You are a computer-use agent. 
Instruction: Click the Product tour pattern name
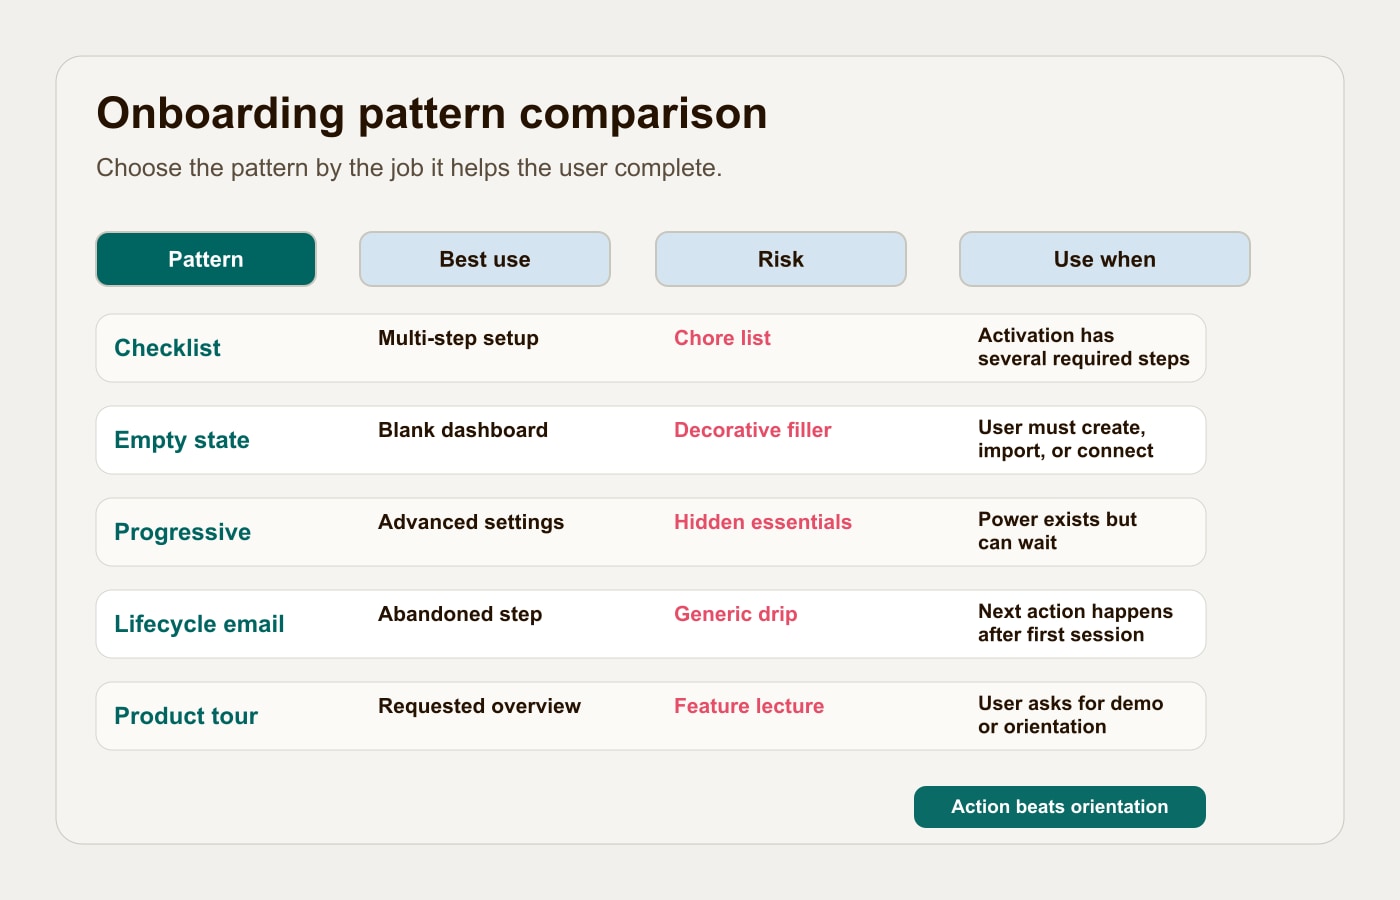pyautogui.click(x=186, y=716)
